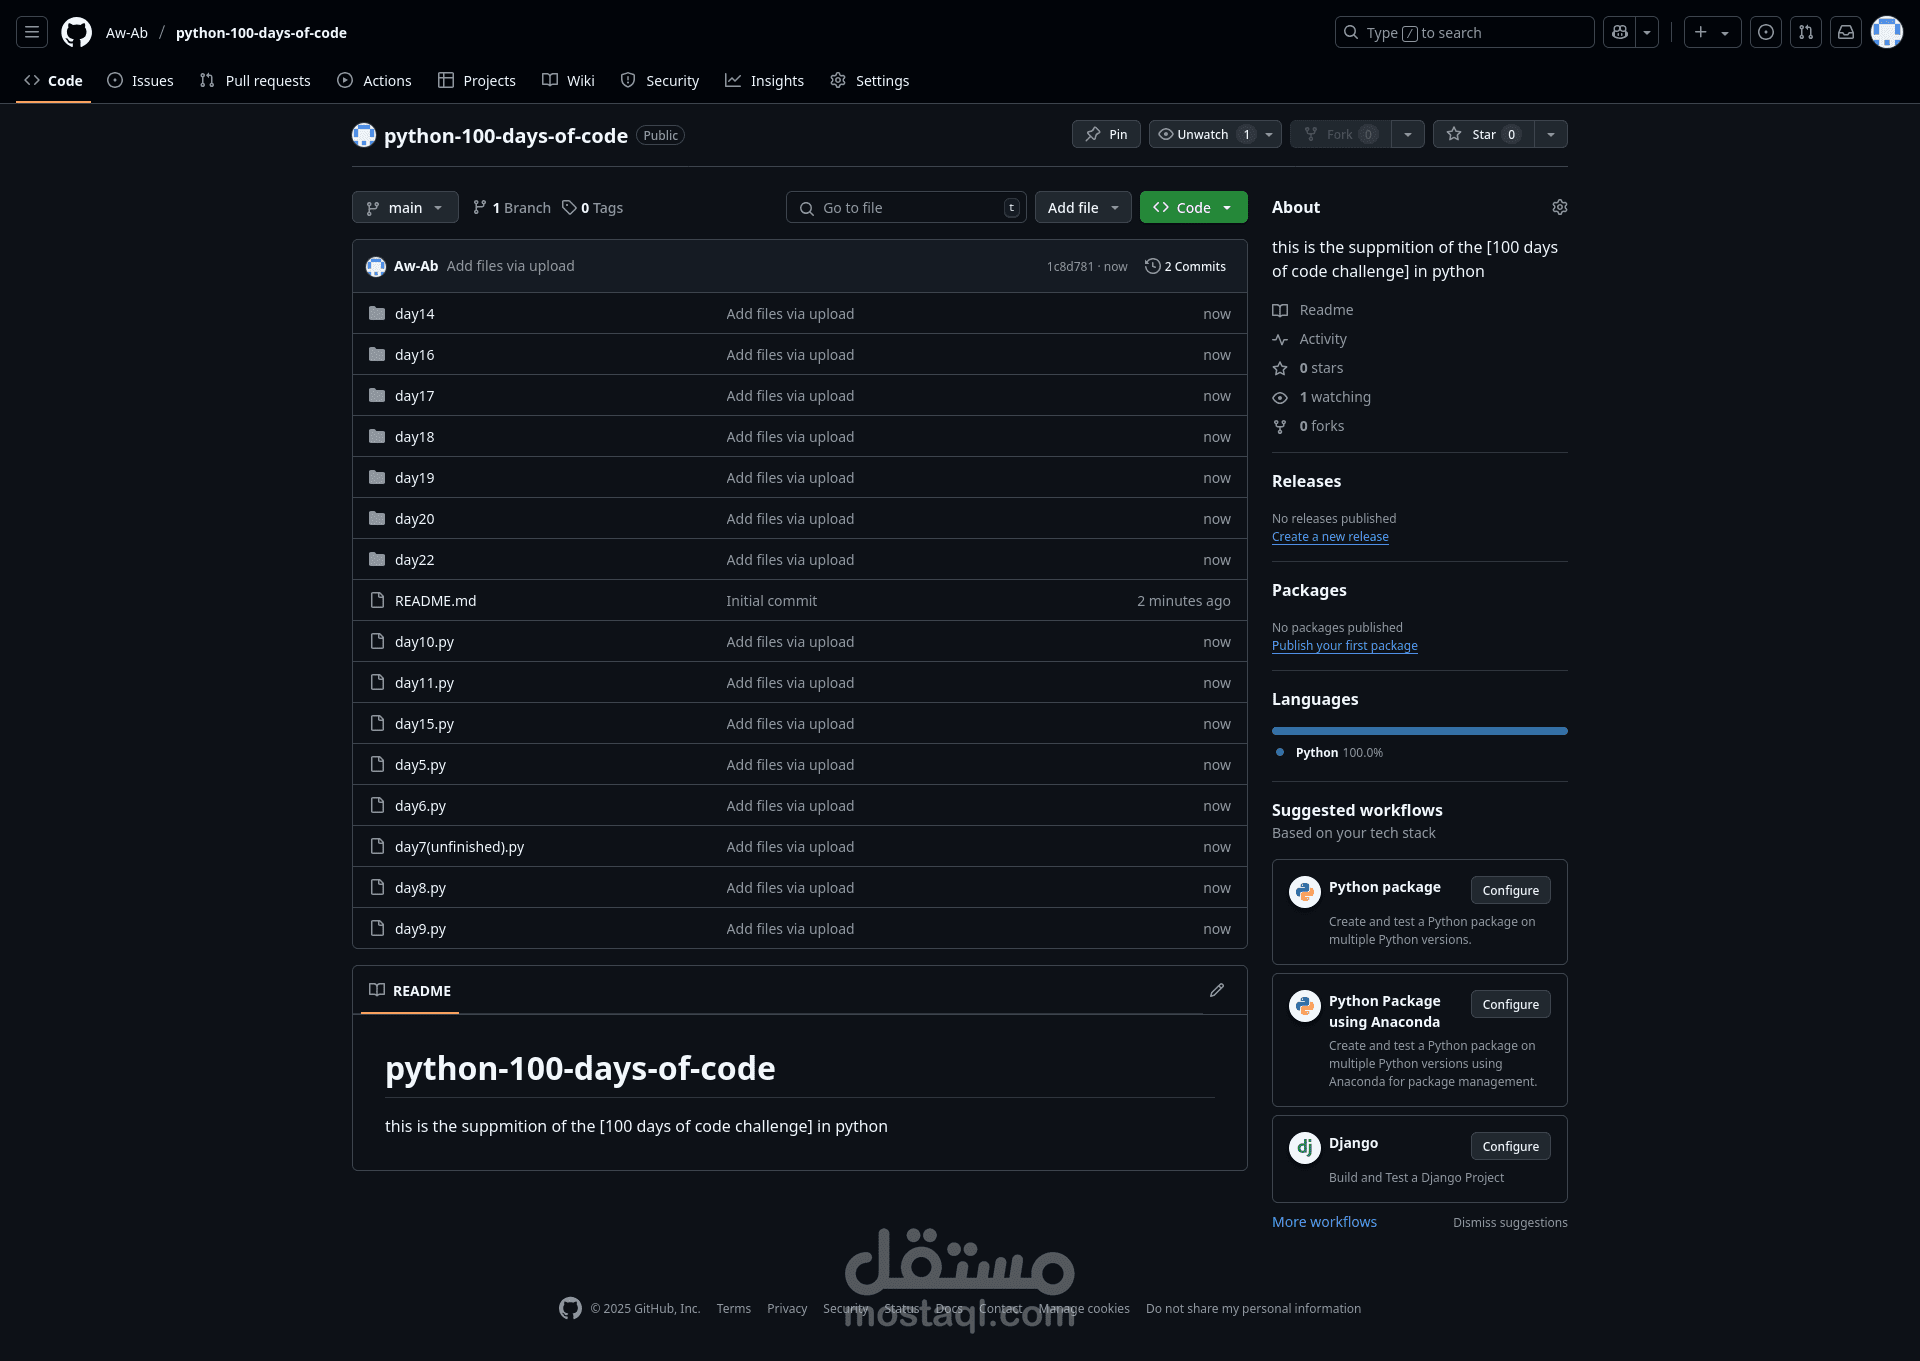This screenshot has width=1920, height=1361.
Task: Open the 0 Tags link
Action: [x=593, y=207]
